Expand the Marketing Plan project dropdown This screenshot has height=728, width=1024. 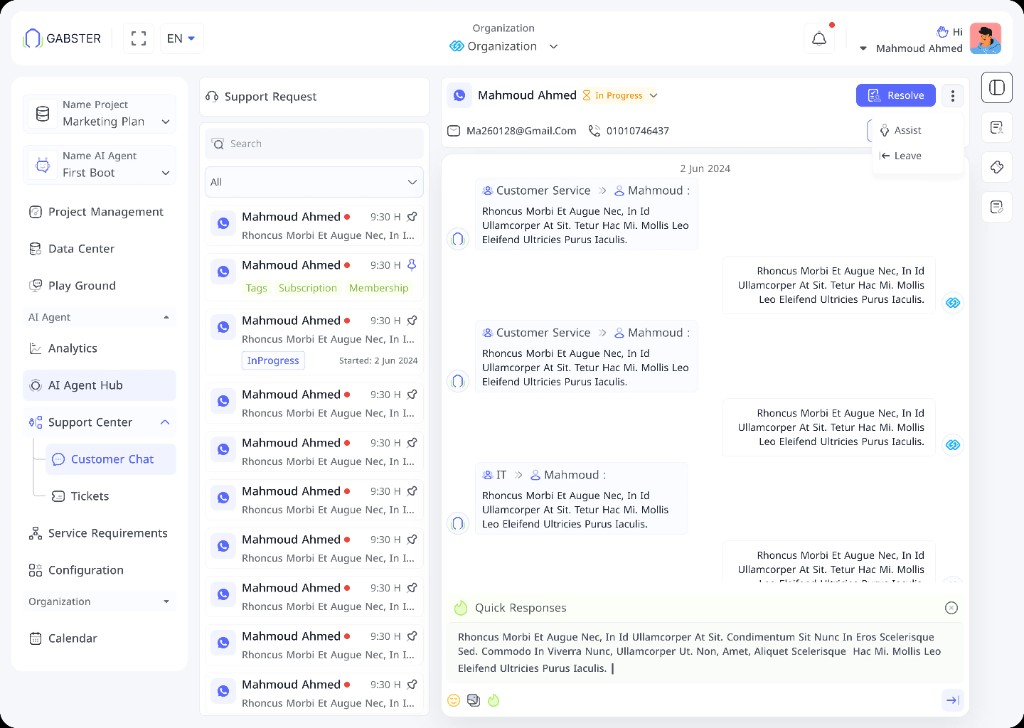click(165, 122)
